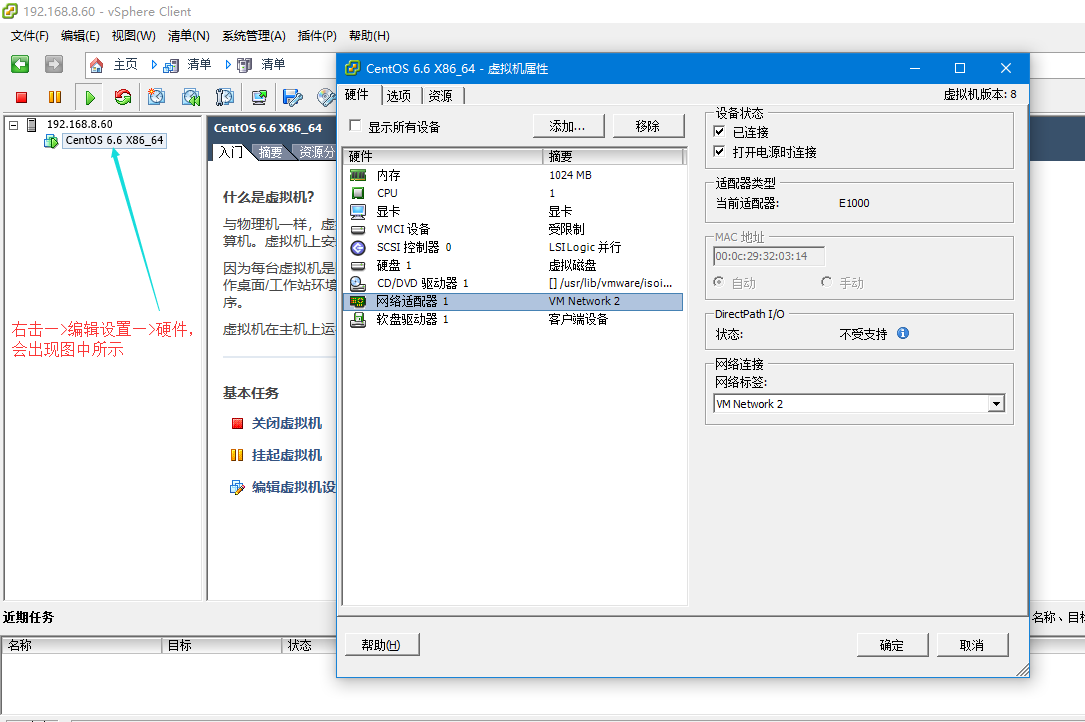
Task: Open the 文件(F) menu
Action: 30,36
